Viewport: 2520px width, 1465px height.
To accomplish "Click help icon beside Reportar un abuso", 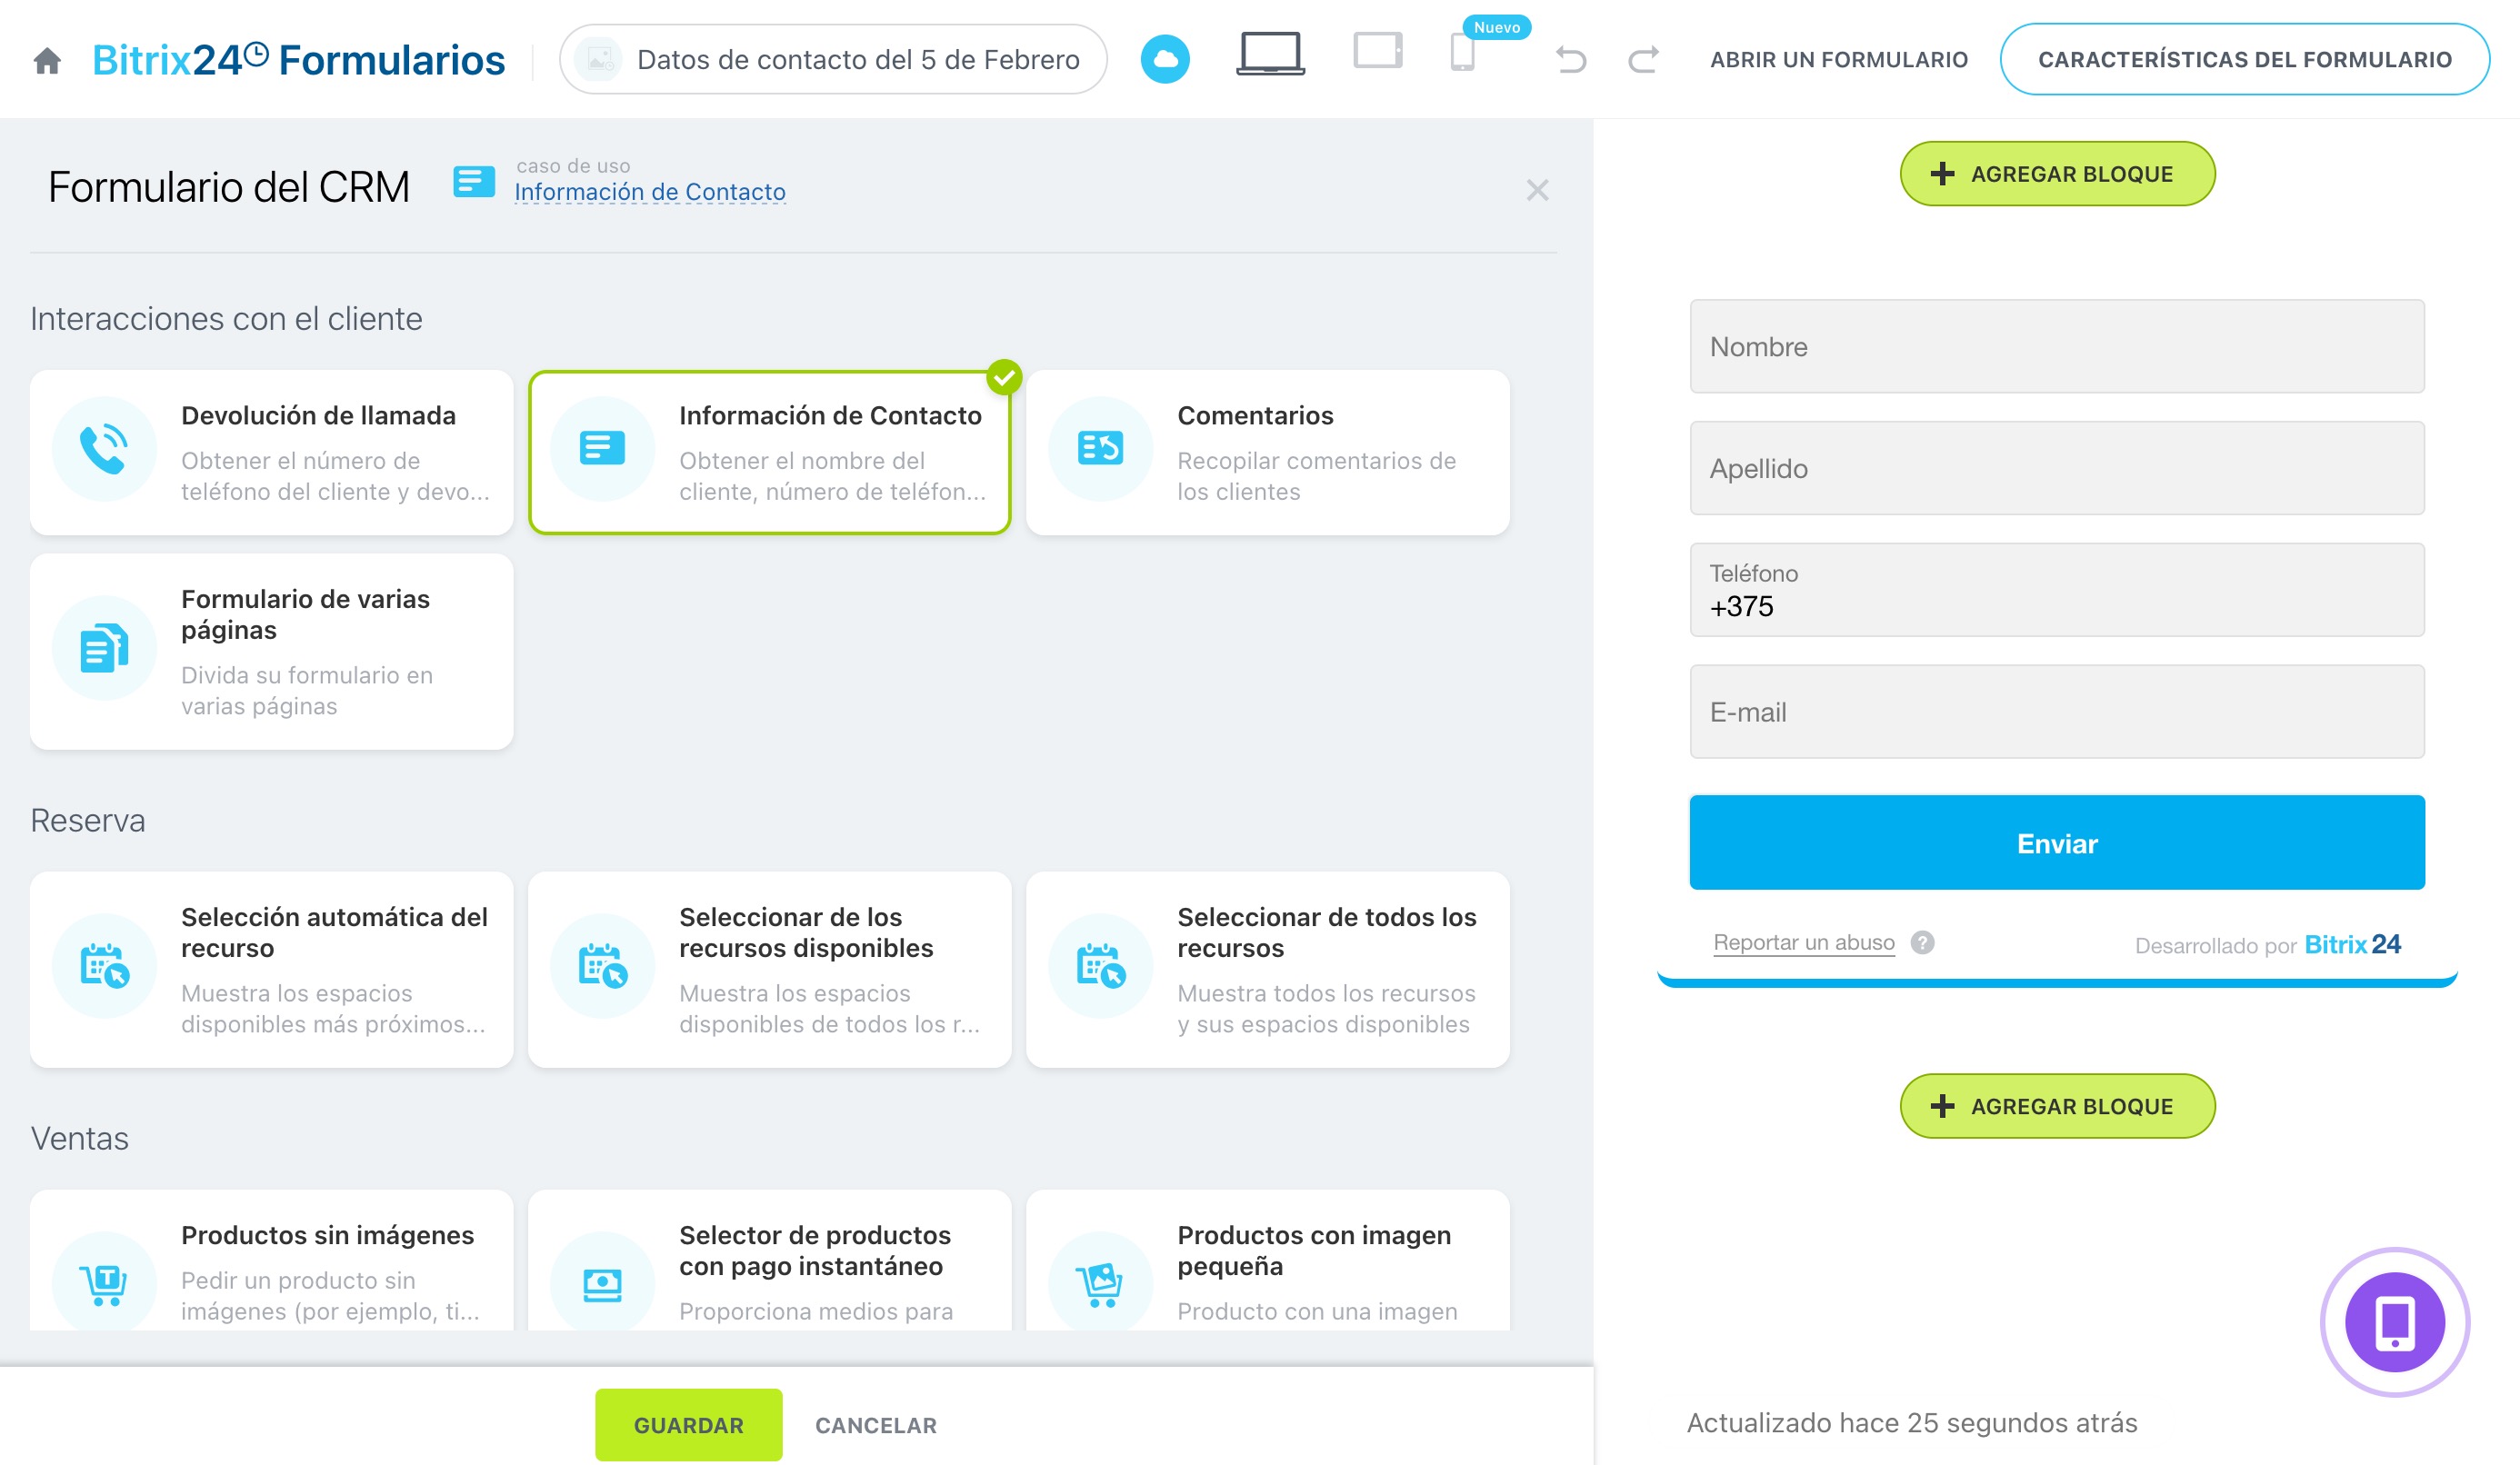I will (x=1922, y=943).
